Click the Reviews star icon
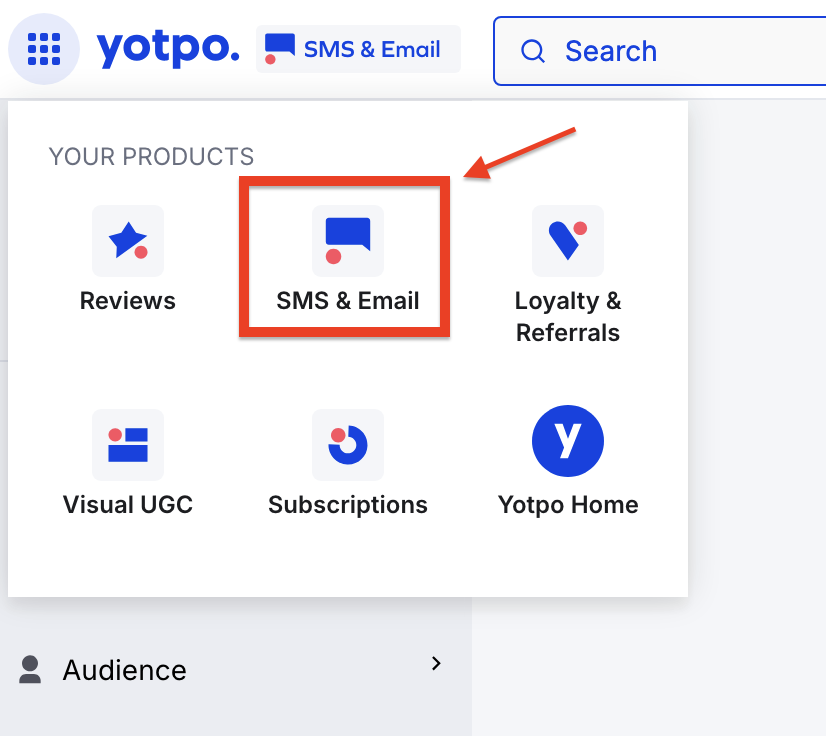 [128, 241]
